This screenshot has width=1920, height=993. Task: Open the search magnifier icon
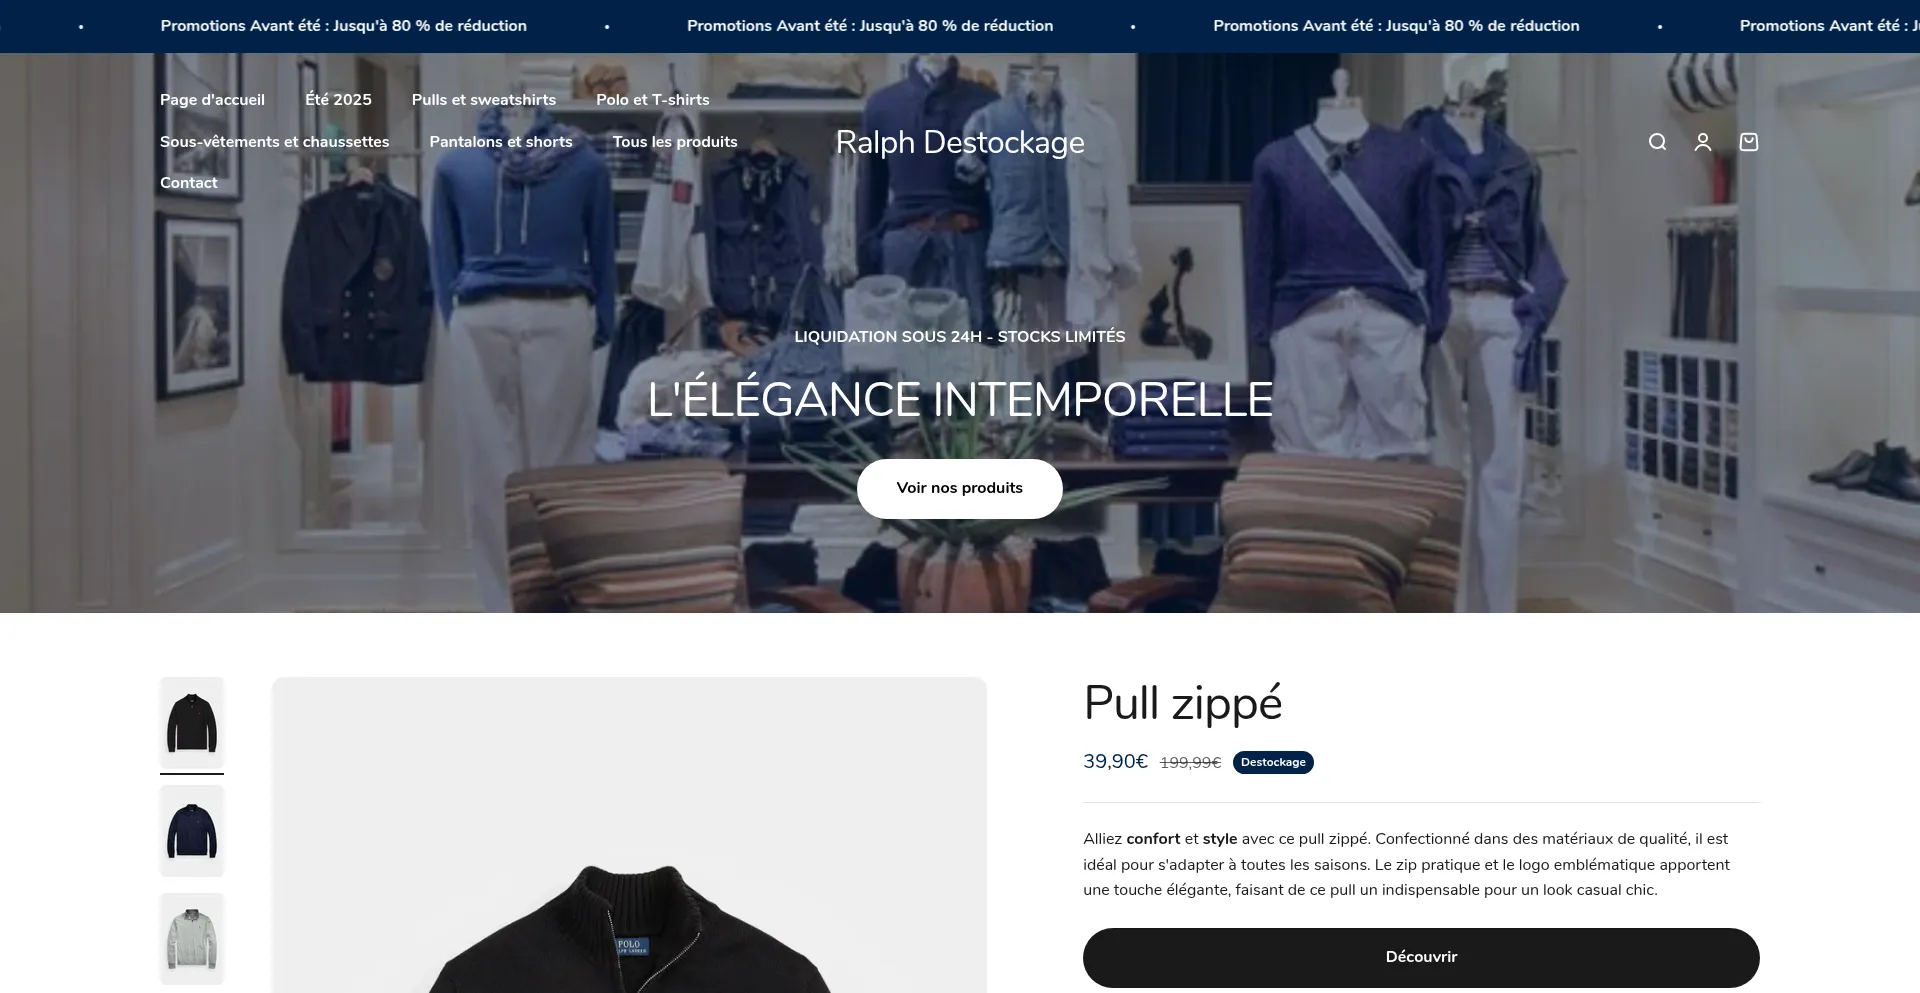[1657, 142]
